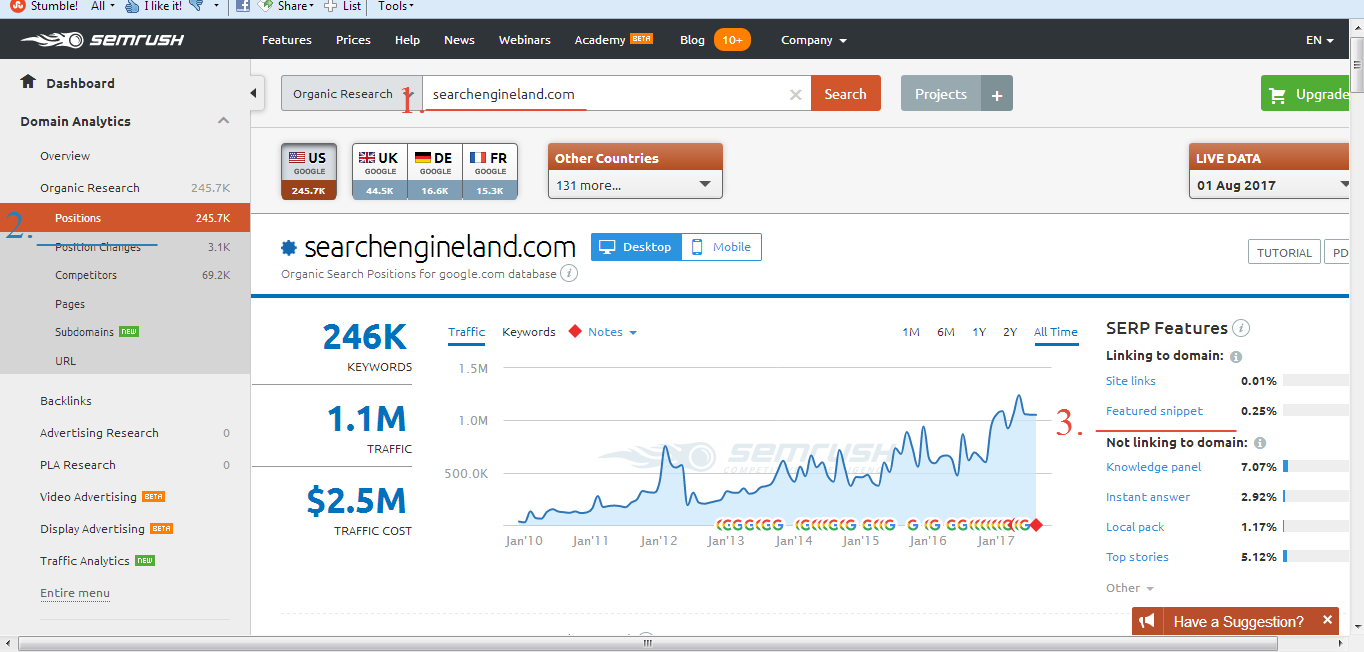The width and height of the screenshot is (1364, 652).
Task: Clear the search field with X icon
Action: 796,95
